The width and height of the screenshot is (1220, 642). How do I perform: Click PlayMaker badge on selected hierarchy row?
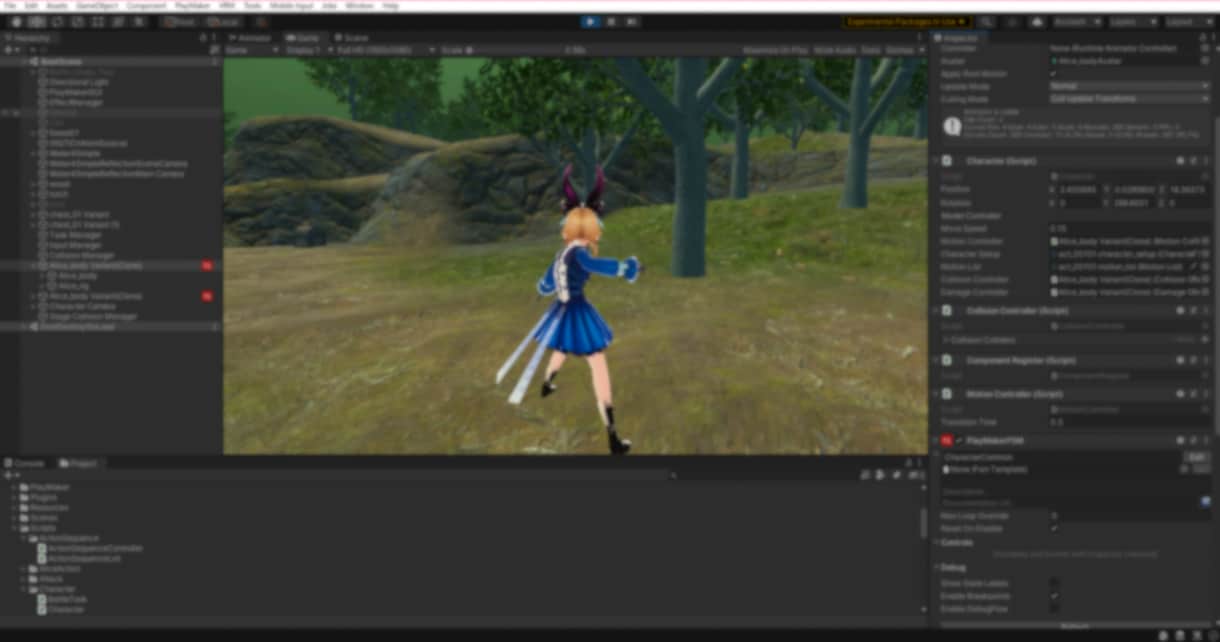pyautogui.click(x=207, y=266)
